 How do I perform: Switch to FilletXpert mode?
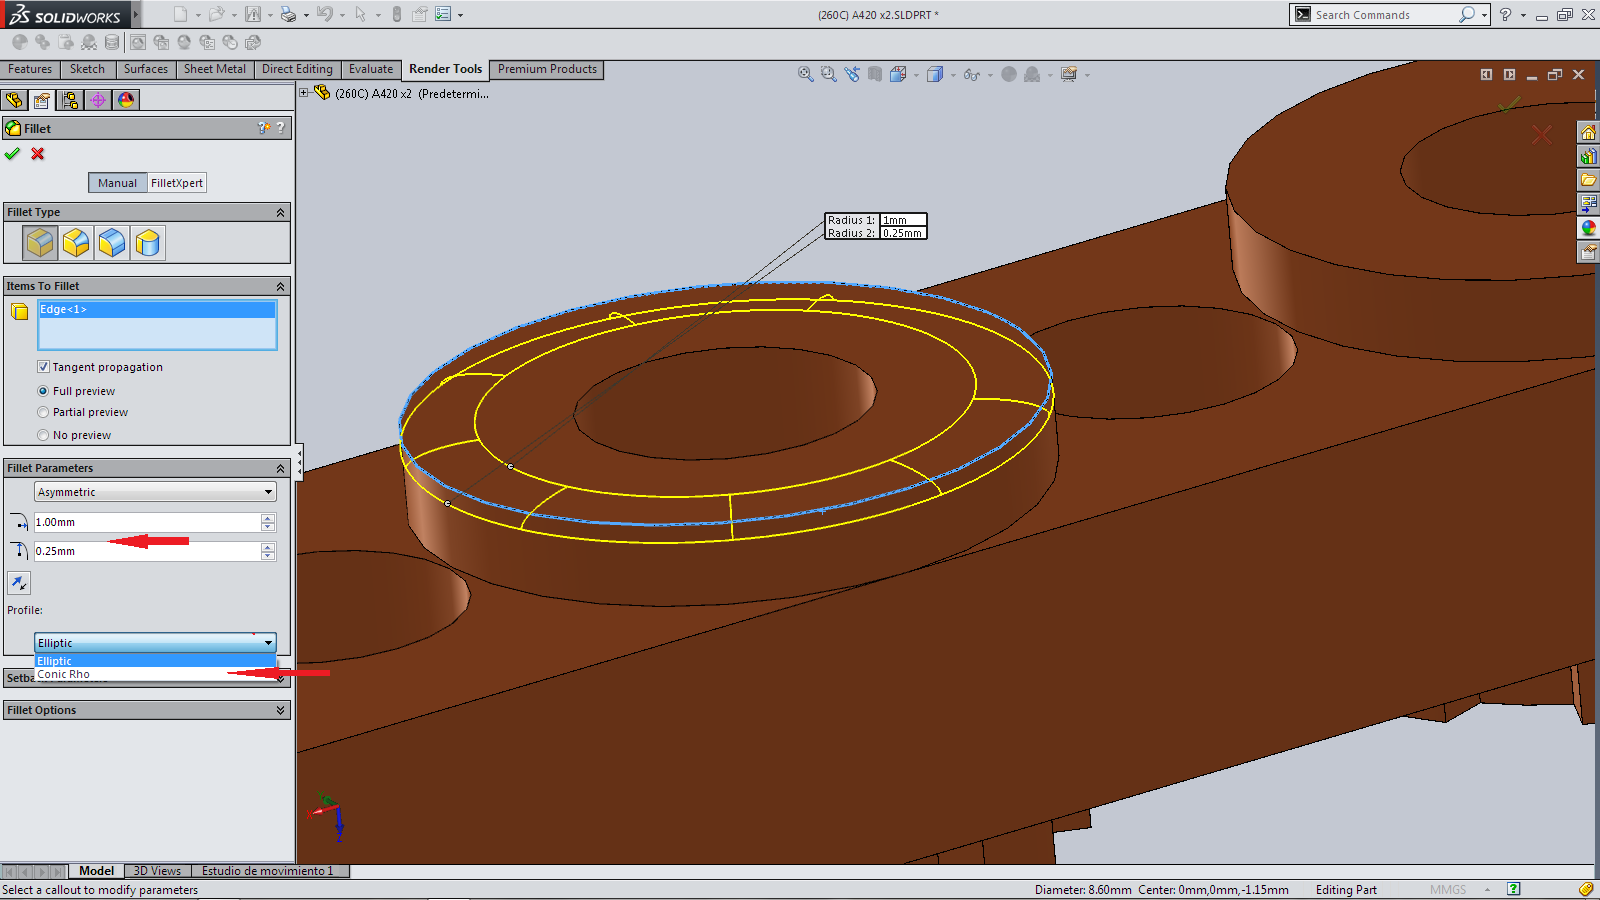click(177, 183)
